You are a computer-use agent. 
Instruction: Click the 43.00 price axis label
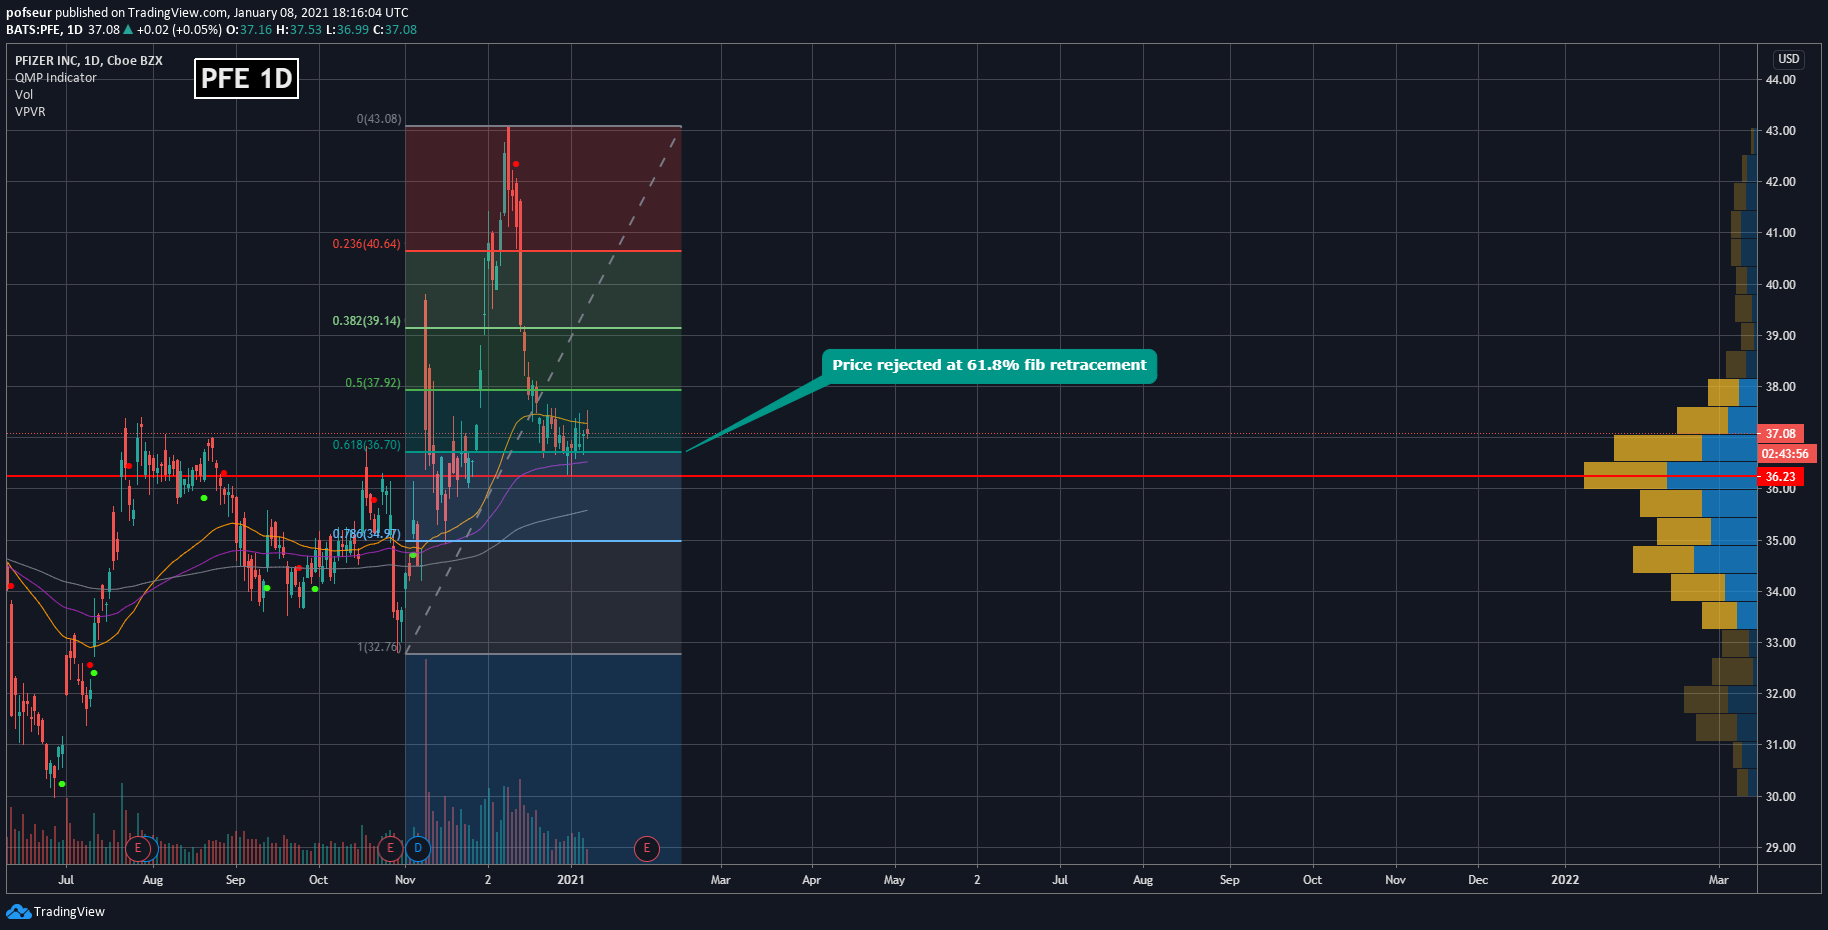click(1781, 131)
